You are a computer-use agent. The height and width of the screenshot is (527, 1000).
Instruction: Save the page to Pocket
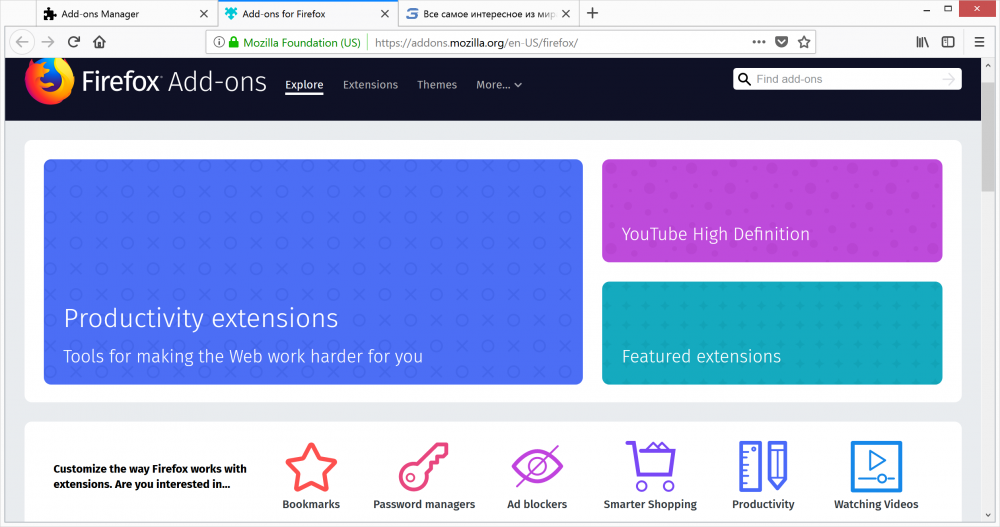coord(781,42)
